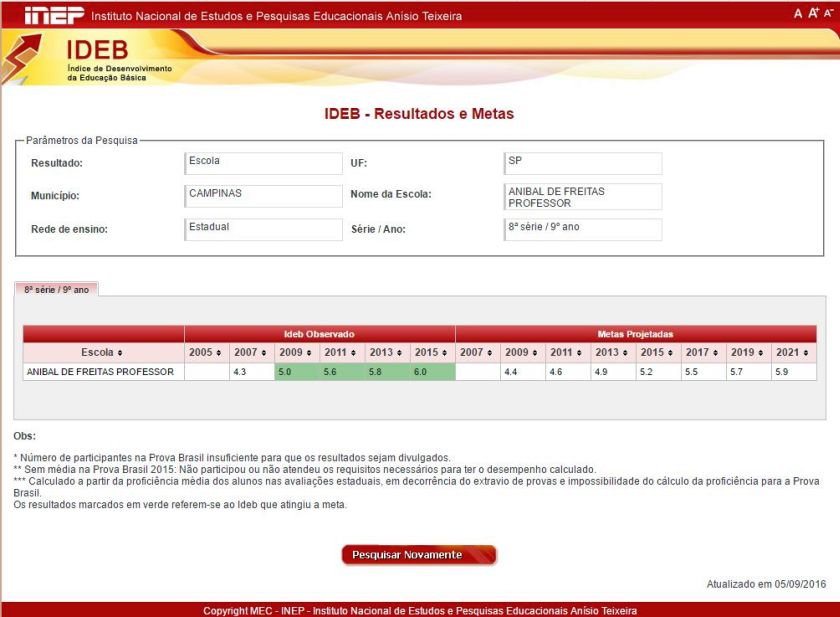Increase font size with A+
Image resolution: width=840 pixels, height=617 pixels.
pyautogui.click(x=813, y=13)
